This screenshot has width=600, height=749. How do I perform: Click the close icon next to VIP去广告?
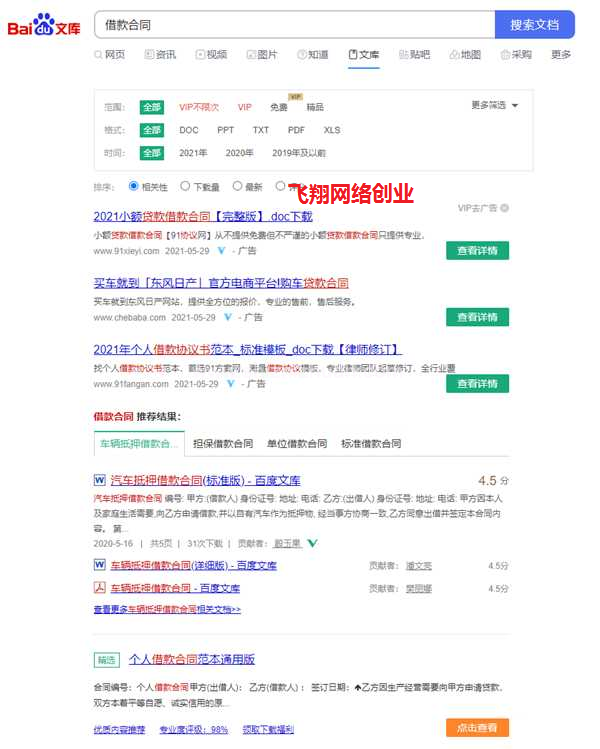(x=505, y=208)
